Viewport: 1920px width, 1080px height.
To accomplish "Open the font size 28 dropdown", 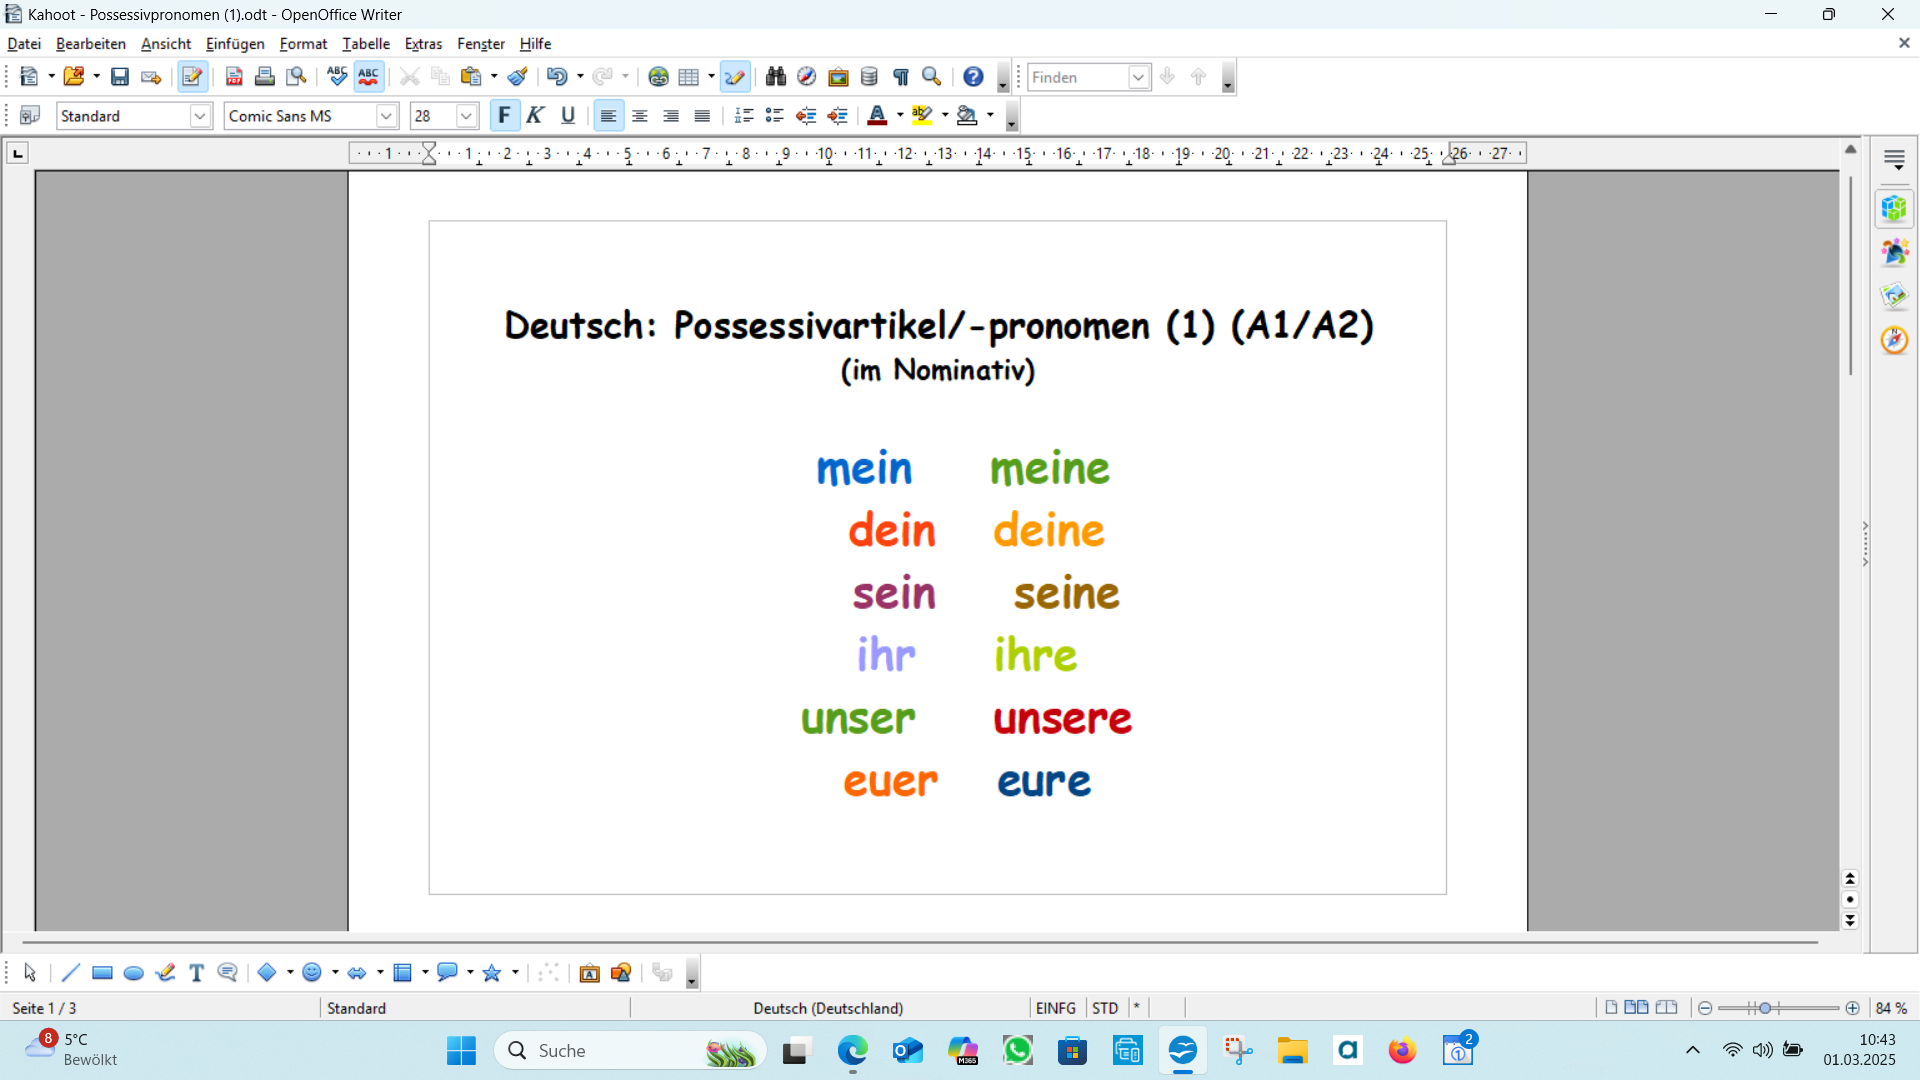I will [465, 116].
